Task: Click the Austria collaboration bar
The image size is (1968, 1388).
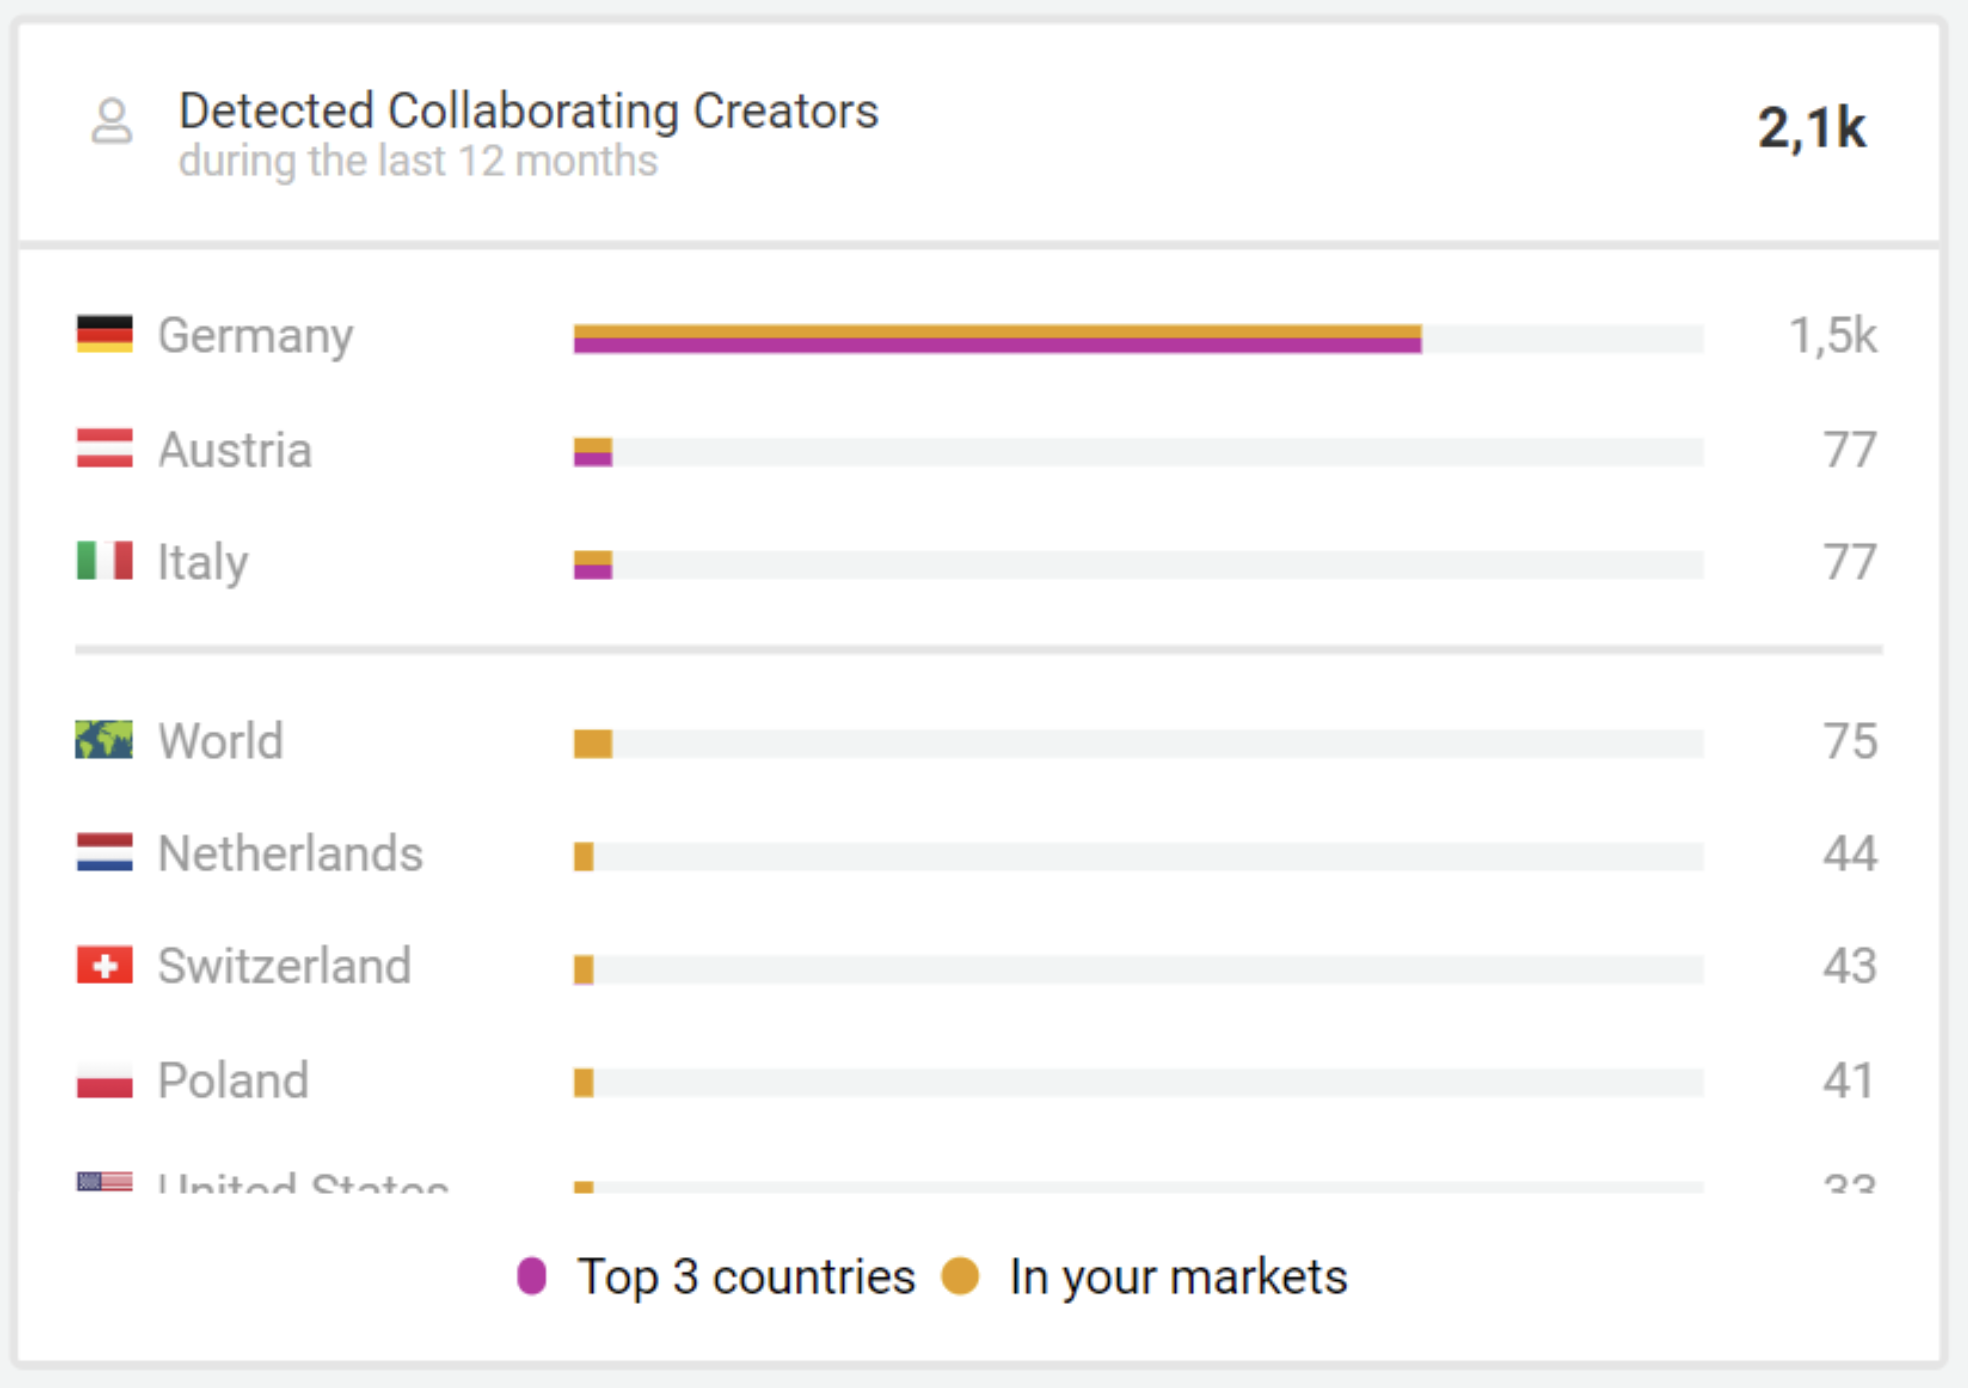Action: tap(593, 452)
